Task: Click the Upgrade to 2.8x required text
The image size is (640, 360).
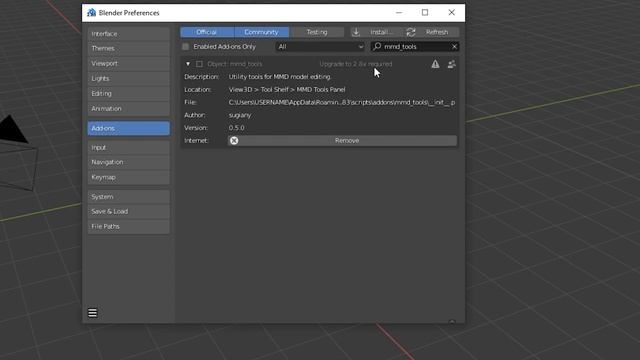Action: point(356,64)
